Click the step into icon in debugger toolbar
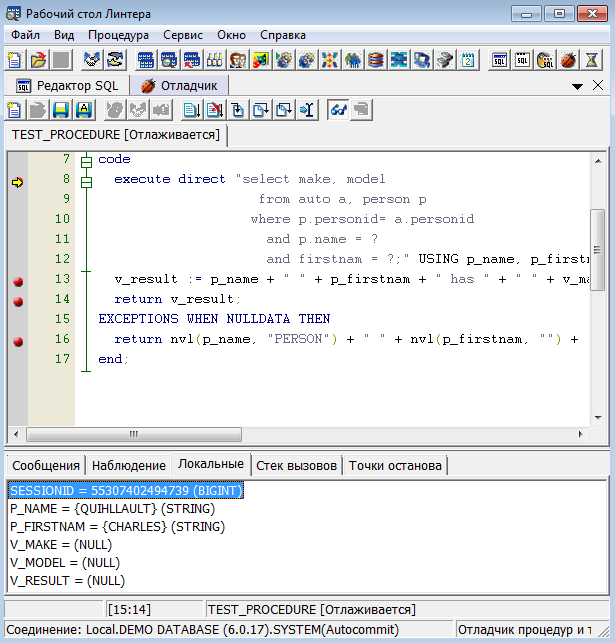This screenshot has height=643, width=615. coord(236,110)
